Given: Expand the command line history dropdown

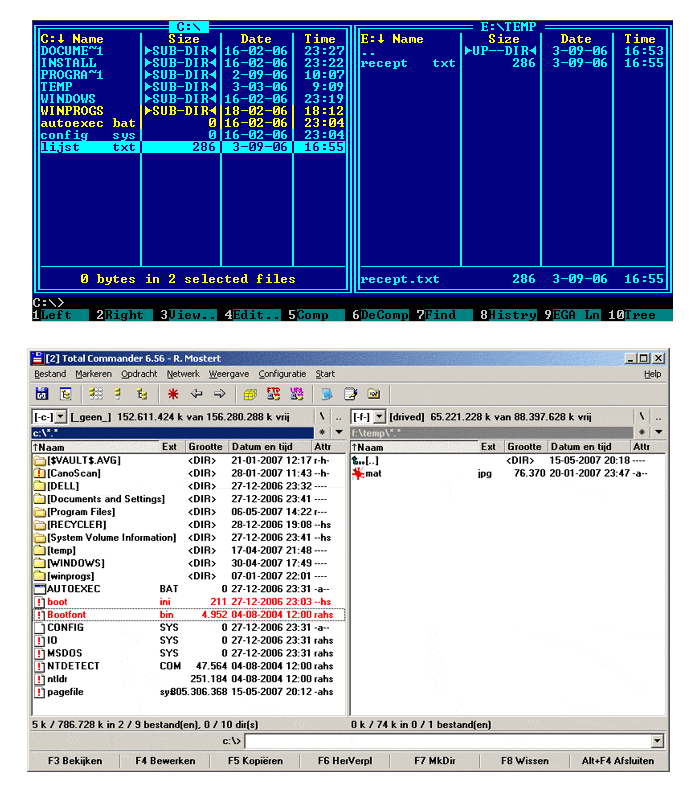Looking at the screenshot, I should point(657,741).
